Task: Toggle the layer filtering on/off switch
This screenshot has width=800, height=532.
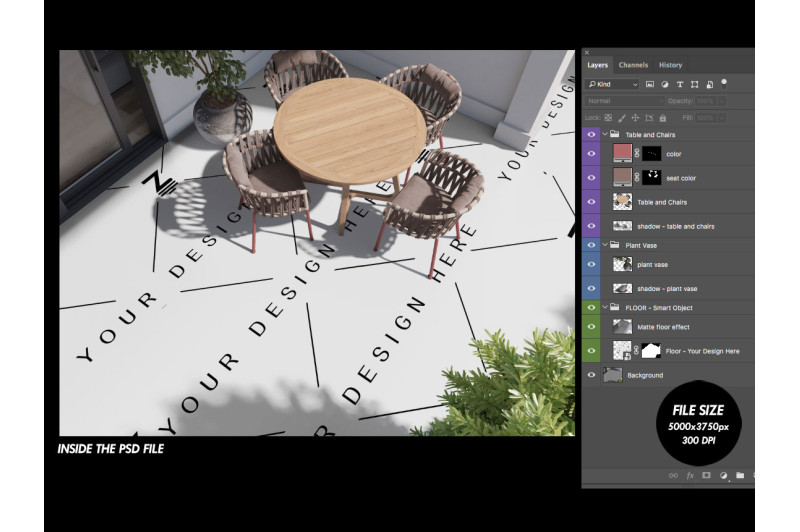Action: click(x=723, y=84)
